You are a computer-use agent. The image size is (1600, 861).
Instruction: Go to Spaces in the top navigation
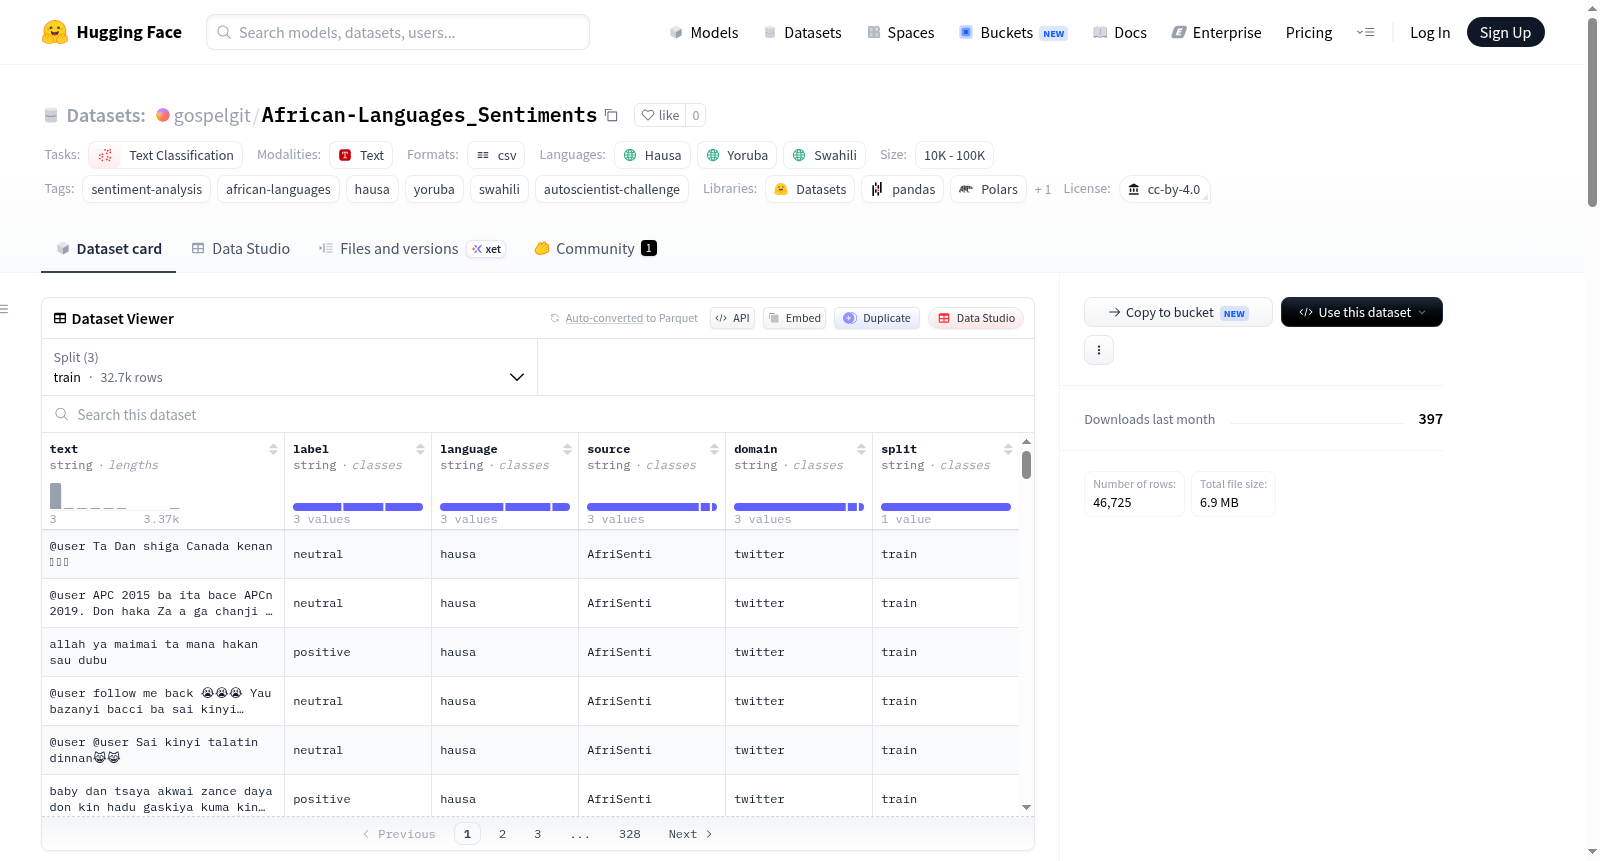900,32
